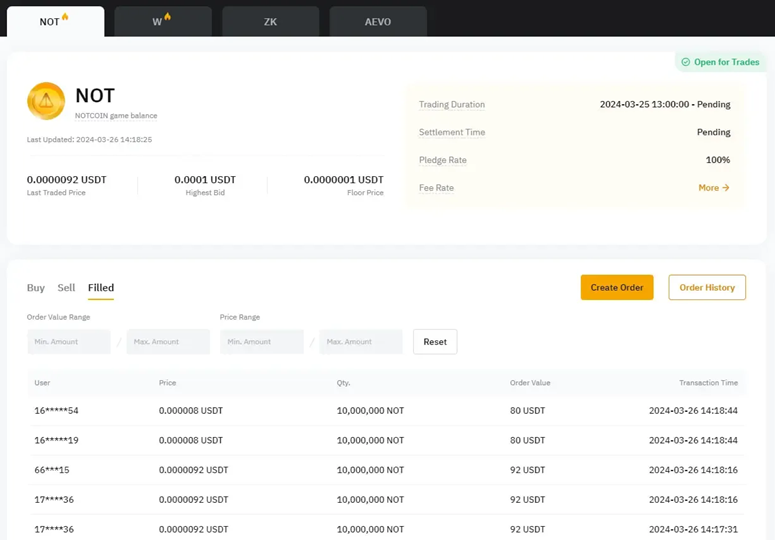
Task: Click the Open for Trades checkmark icon
Action: (685, 62)
